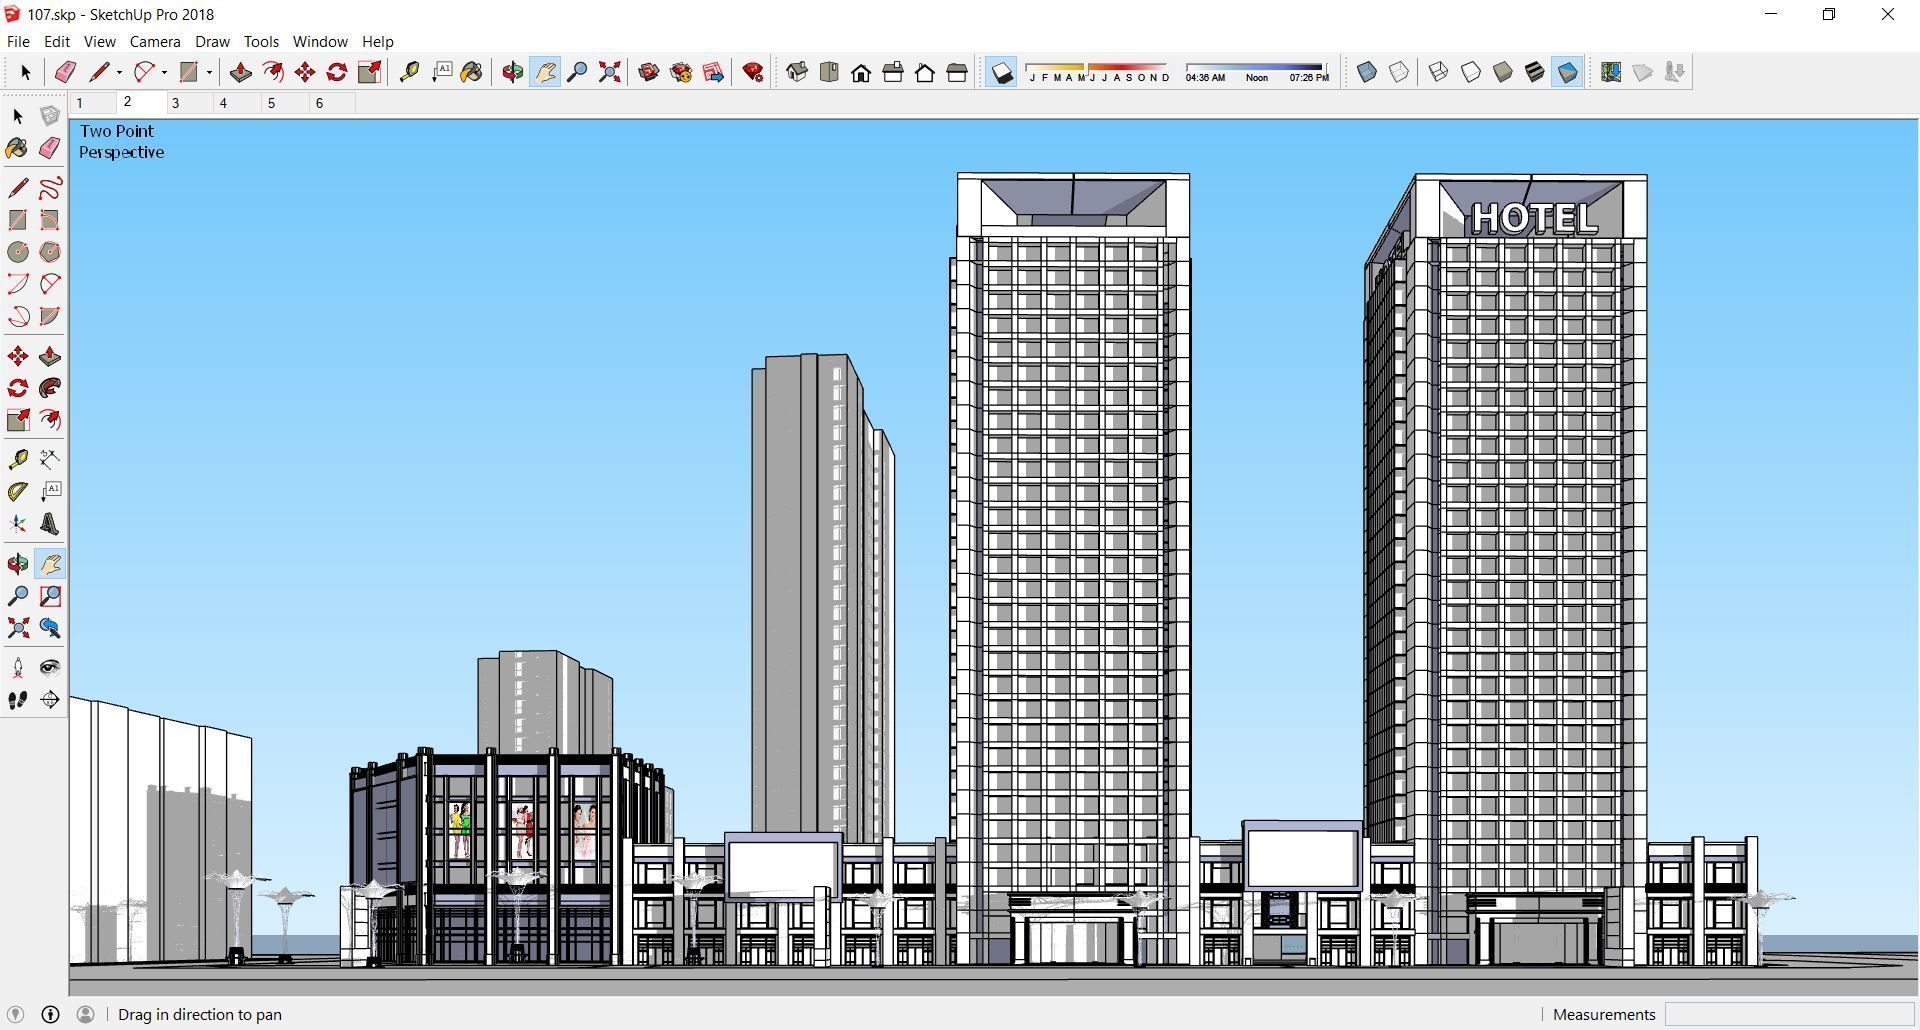Switch to scene tab 3
Screen dimensions: 1920x1030
188,103
